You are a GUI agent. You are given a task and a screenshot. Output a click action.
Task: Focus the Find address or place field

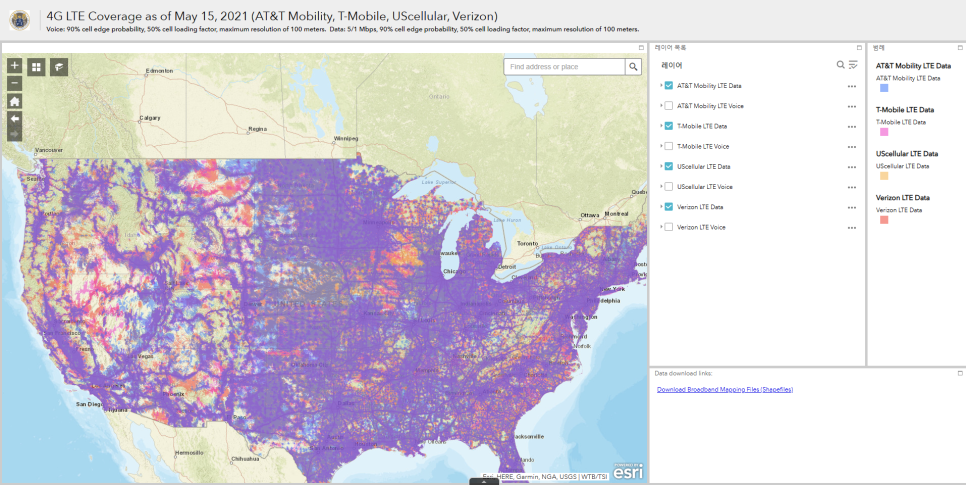564,67
